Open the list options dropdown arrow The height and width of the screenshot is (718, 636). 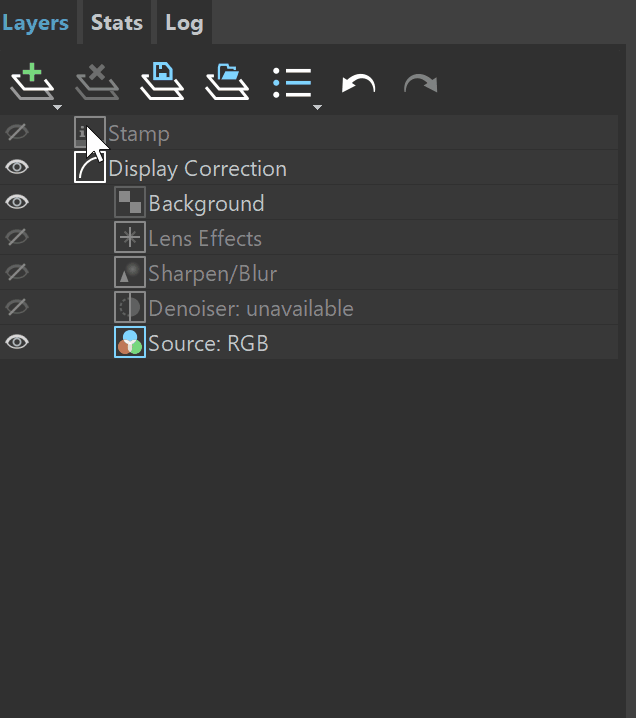[317, 107]
